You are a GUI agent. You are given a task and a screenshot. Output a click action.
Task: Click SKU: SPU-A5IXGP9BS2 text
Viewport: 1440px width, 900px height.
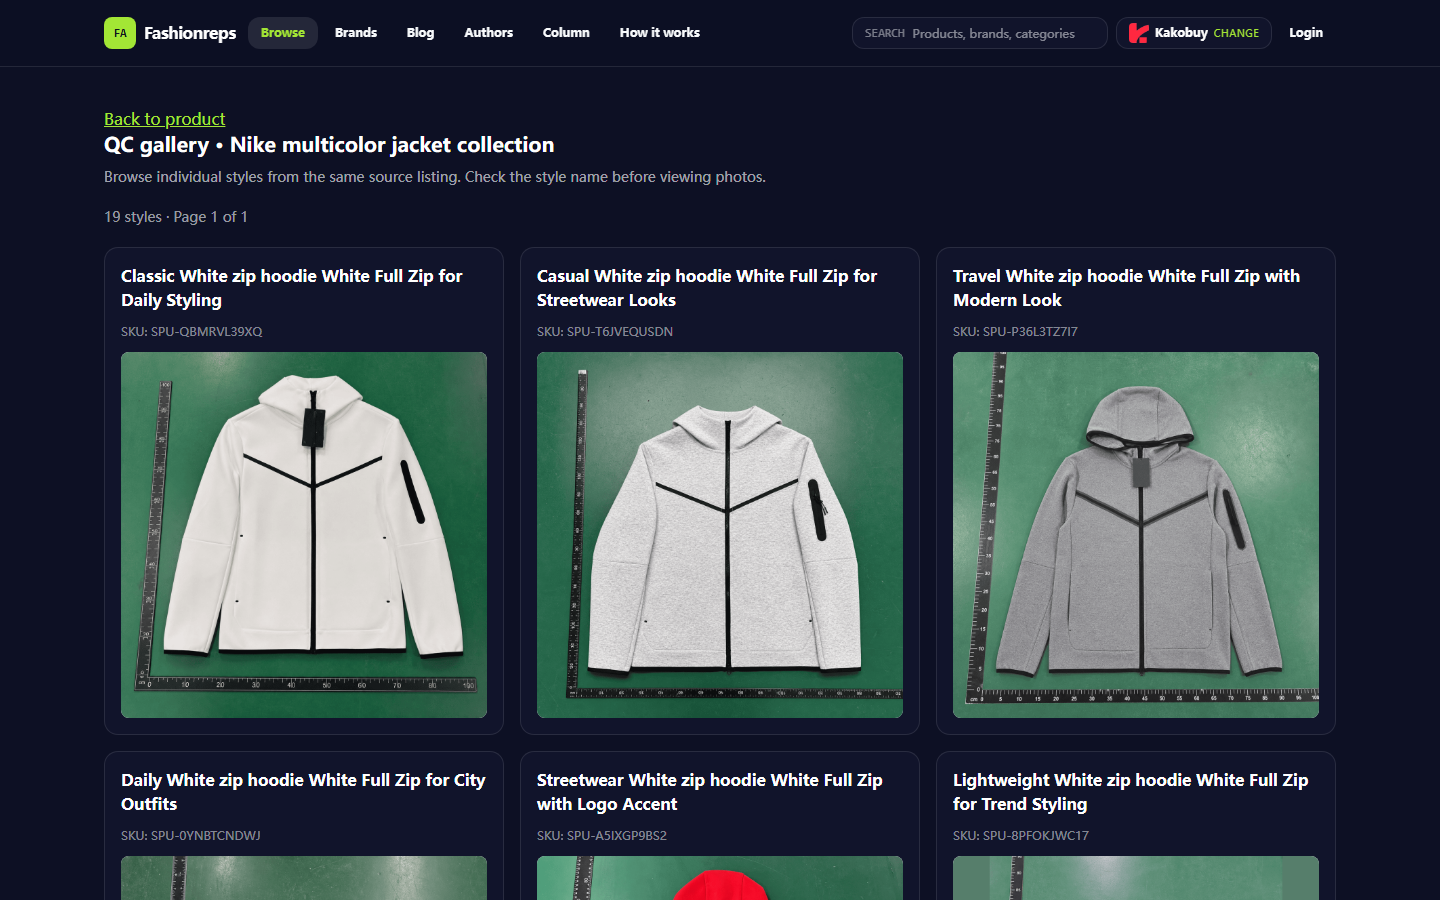point(602,835)
